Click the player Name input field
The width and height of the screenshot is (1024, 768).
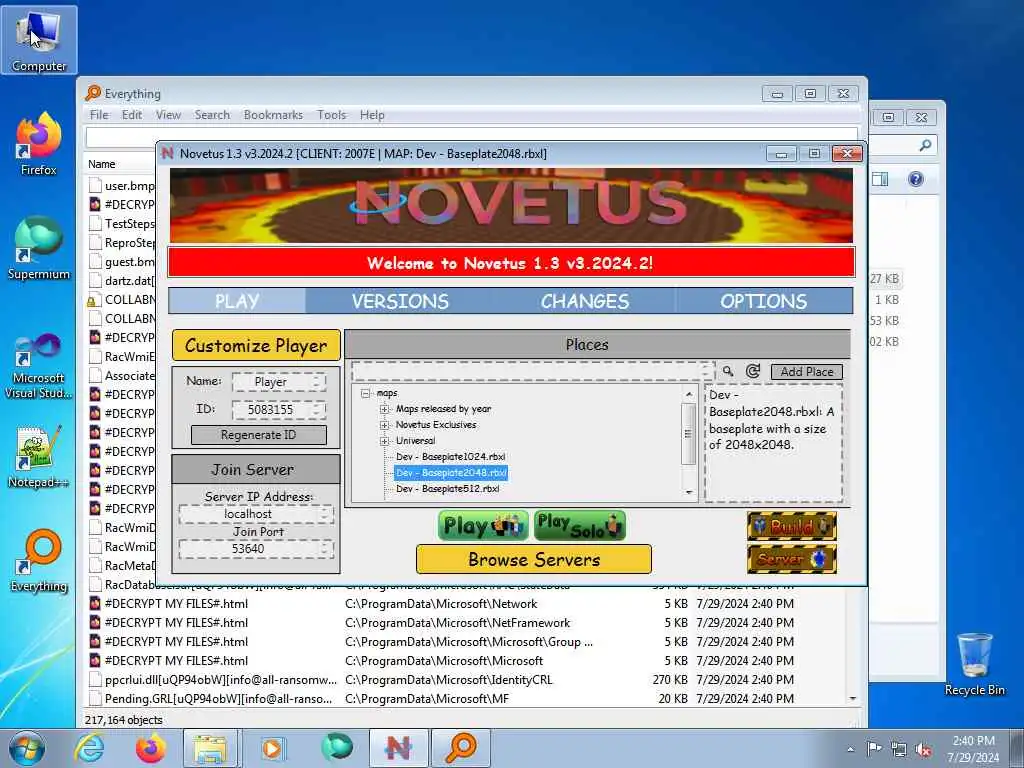point(279,382)
